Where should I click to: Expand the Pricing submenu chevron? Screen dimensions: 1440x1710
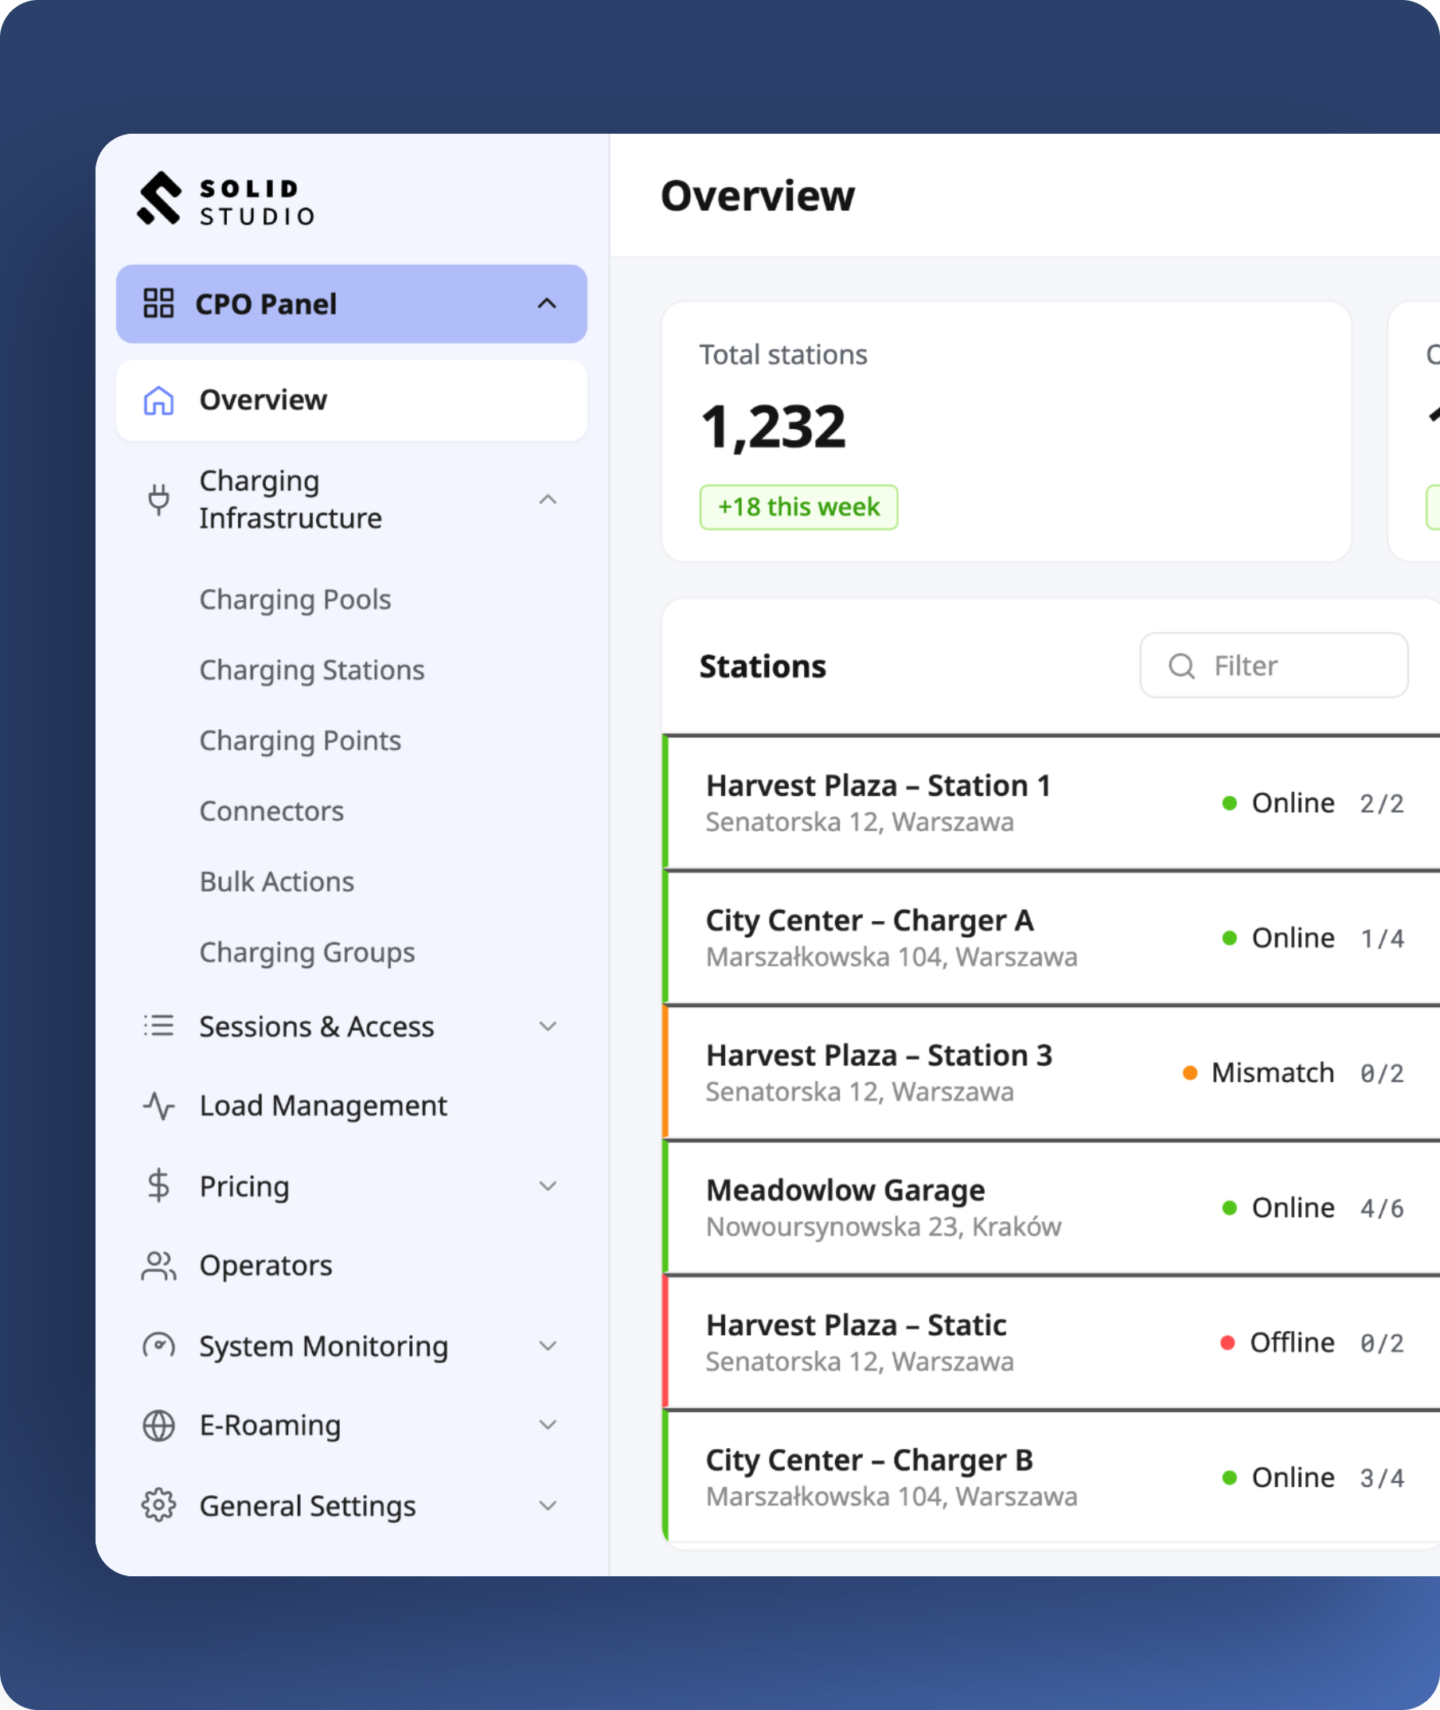[547, 1186]
